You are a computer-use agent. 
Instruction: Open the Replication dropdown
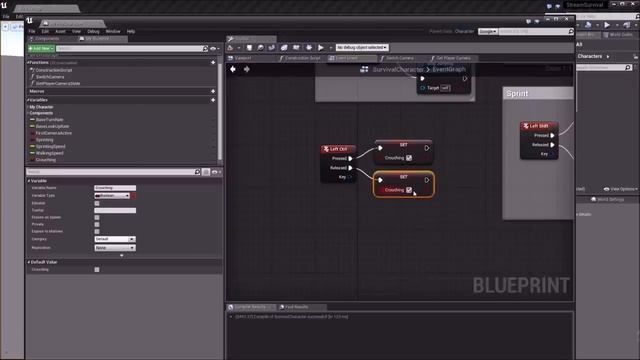(115, 248)
